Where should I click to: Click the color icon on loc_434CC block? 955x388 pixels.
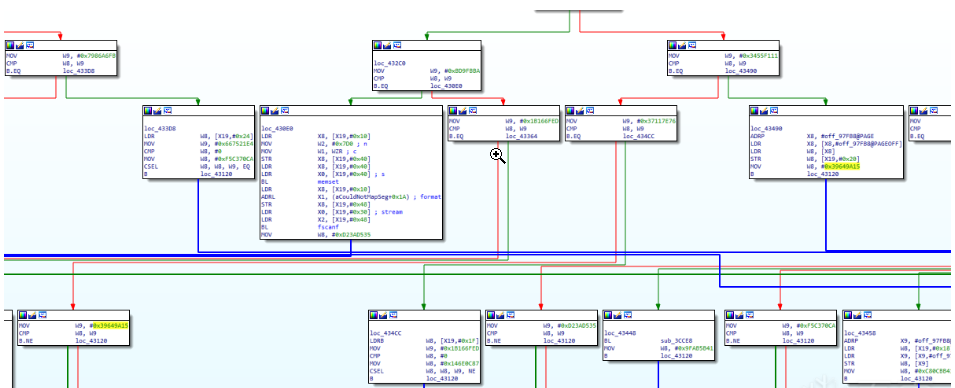(374, 315)
